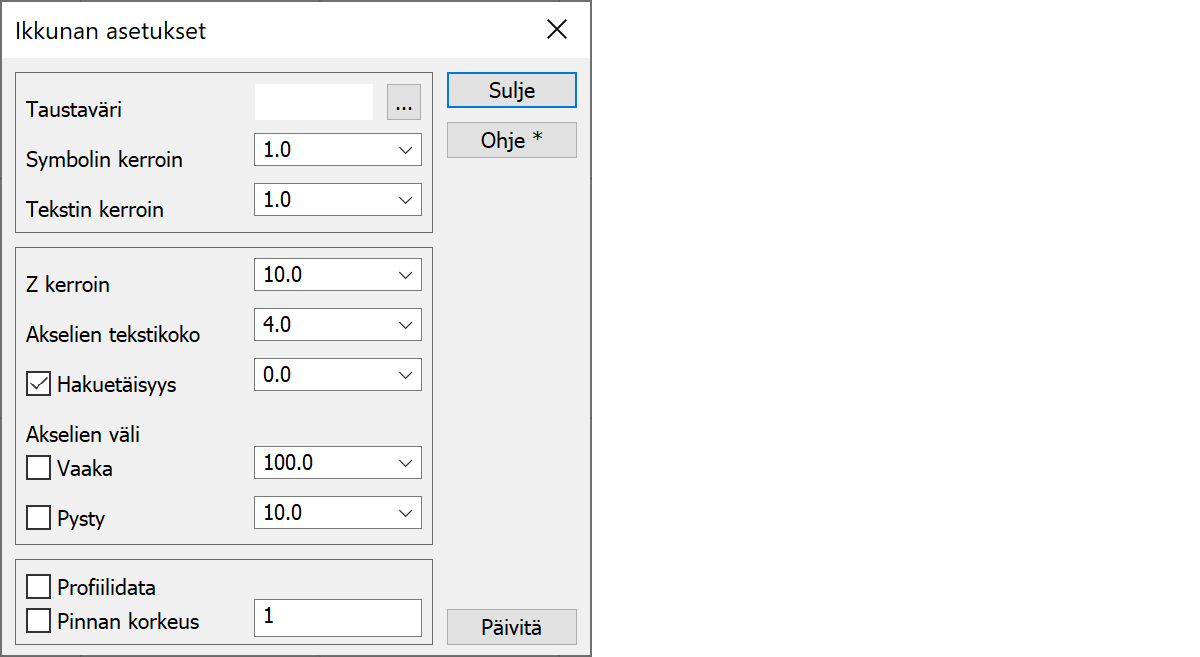Enable the Profiilidata checkbox
This screenshot has width=1200, height=657.
39,587
